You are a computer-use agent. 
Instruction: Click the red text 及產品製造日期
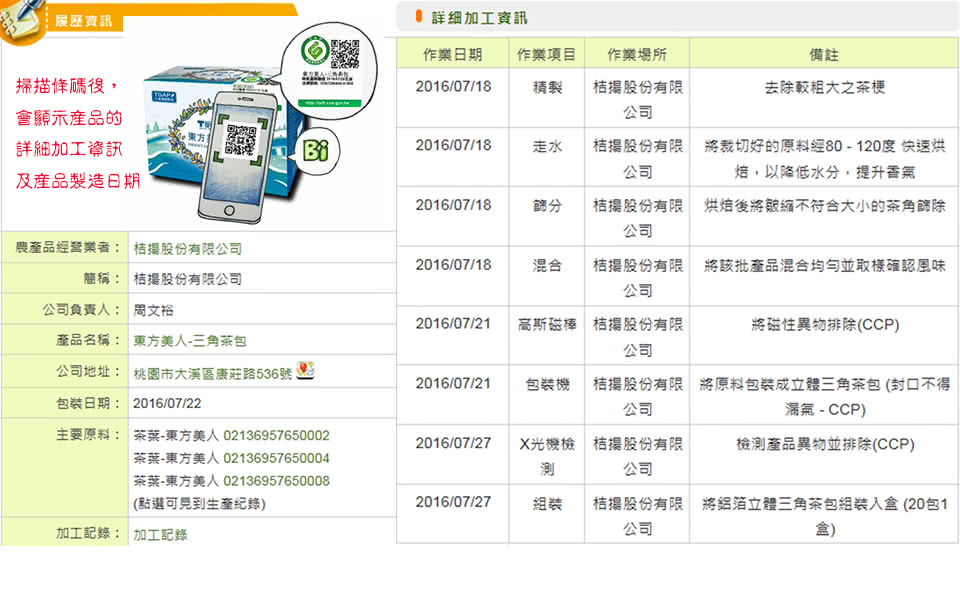coord(78,181)
